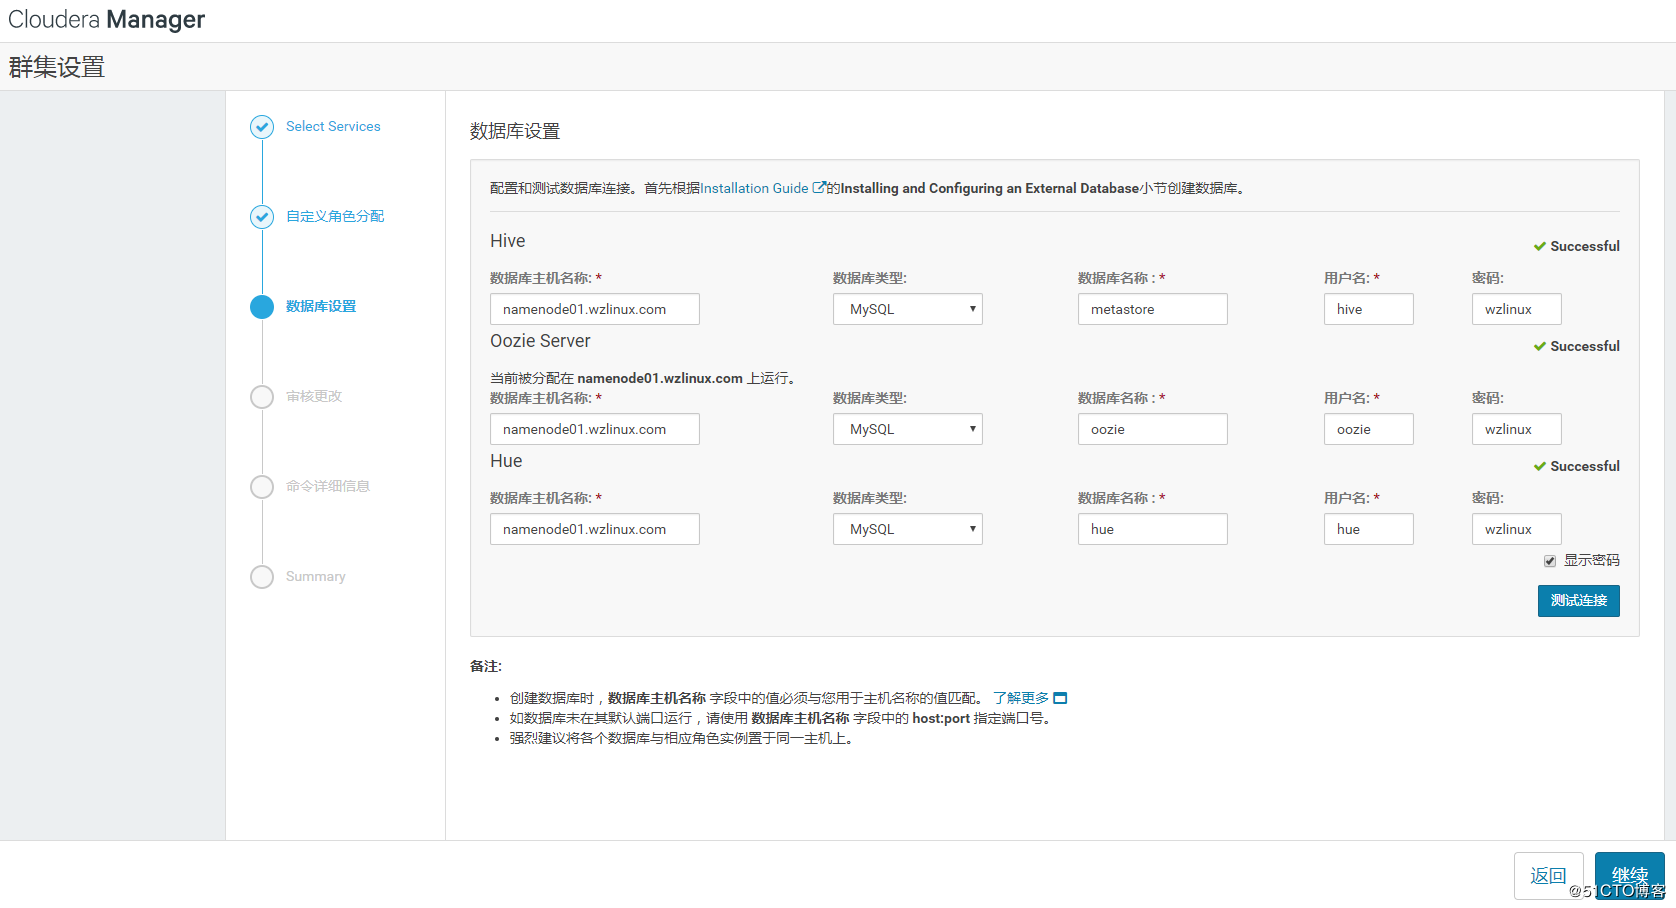Click the Oozie Server username field

(x=1368, y=429)
